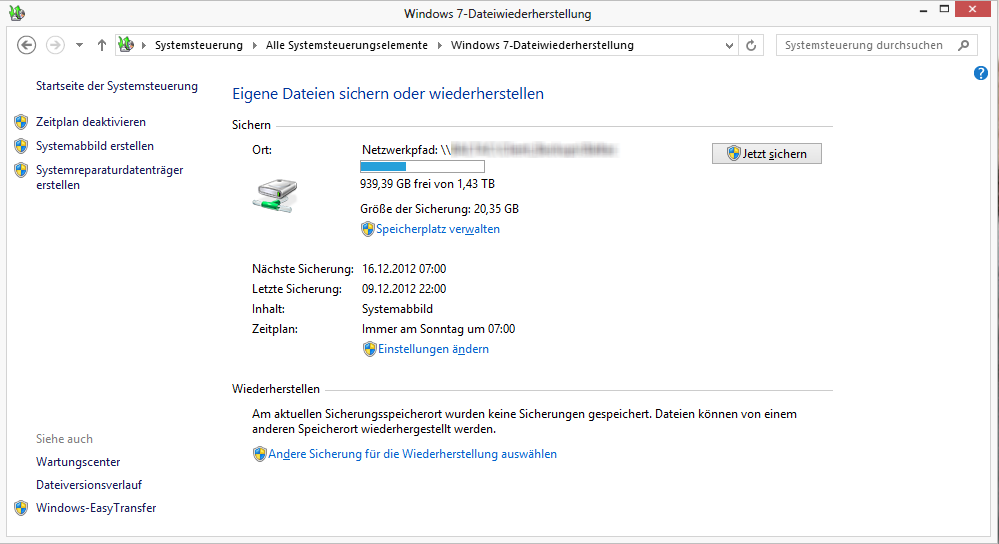This screenshot has width=999, height=544.
Task: Click Zeitplan deaktivieren link
Action: (90, 122)
